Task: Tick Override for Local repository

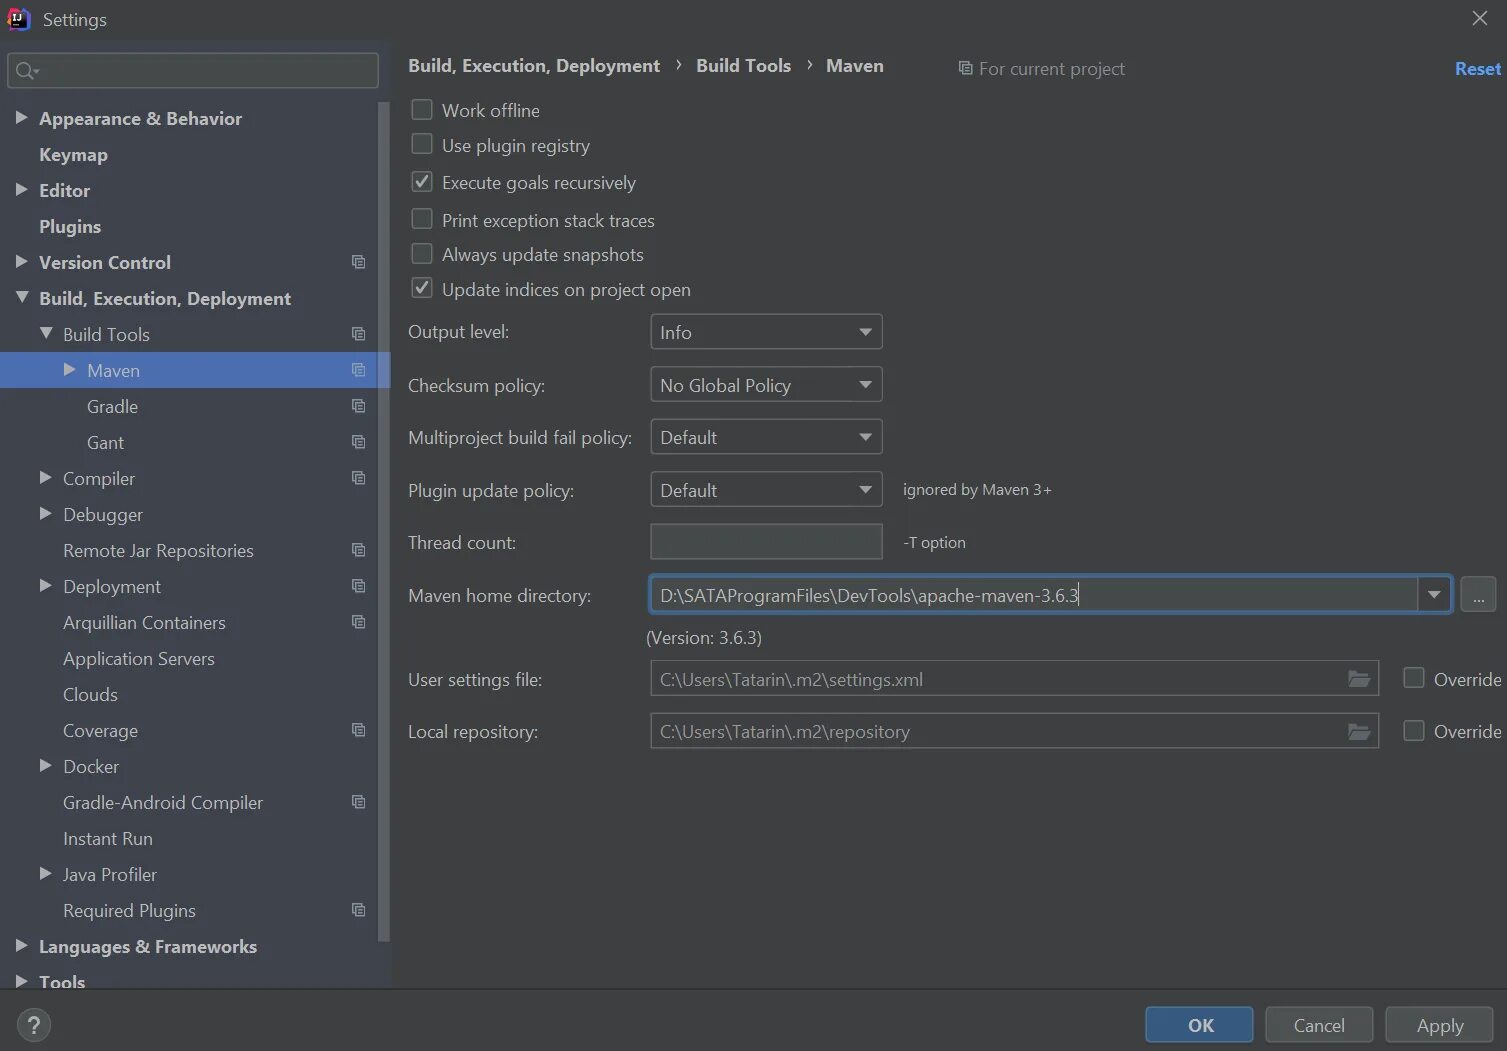Action: [x=1414, y=731]
